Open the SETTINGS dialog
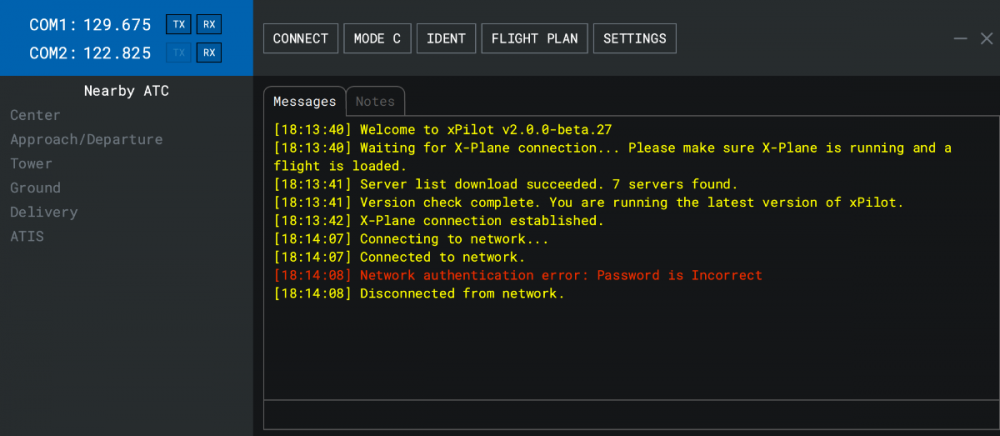The width and height of the screenshot is (1000, 436). 635,39
